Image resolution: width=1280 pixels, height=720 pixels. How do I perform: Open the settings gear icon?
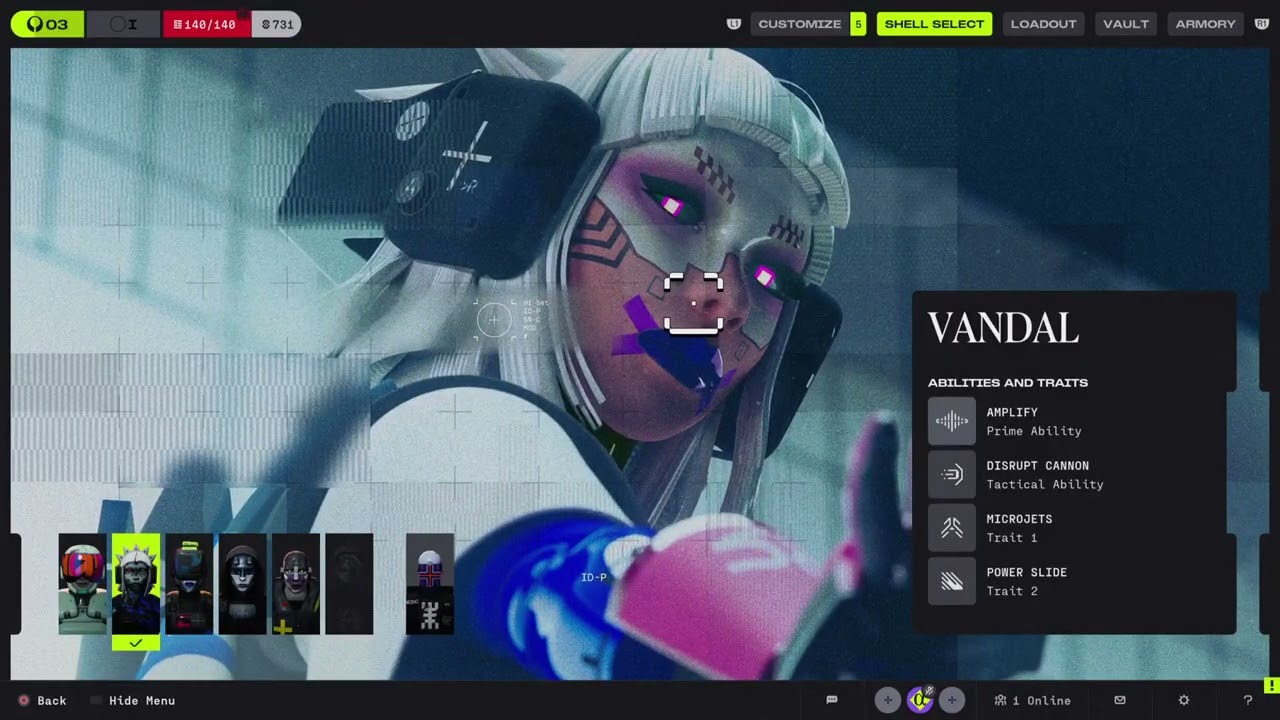(x=1184, y=700)
